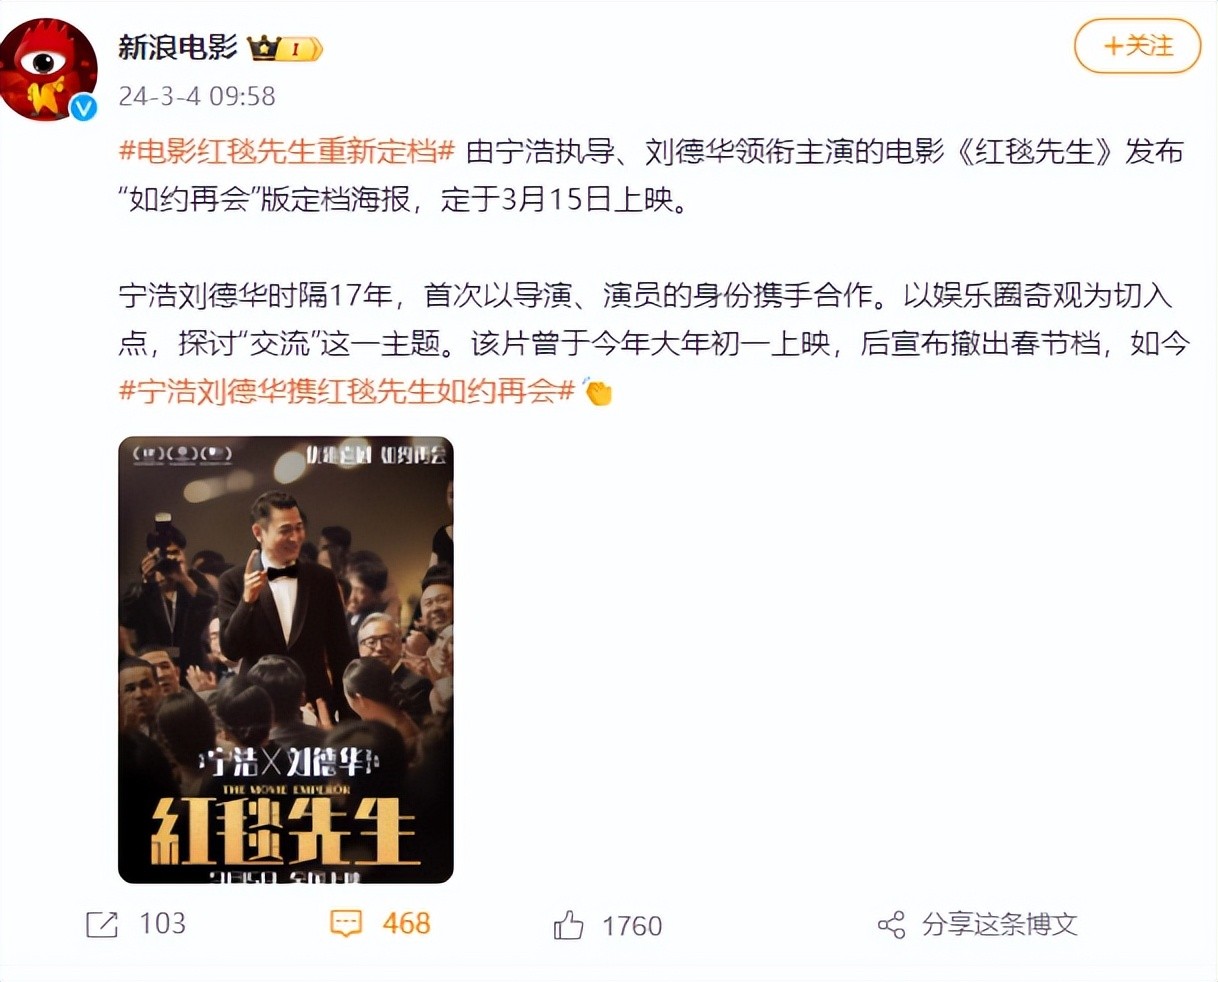Open hashtag #电影红毯先生重新定档#
This screenshot has height=982, width=1218.
click(287, 152)
